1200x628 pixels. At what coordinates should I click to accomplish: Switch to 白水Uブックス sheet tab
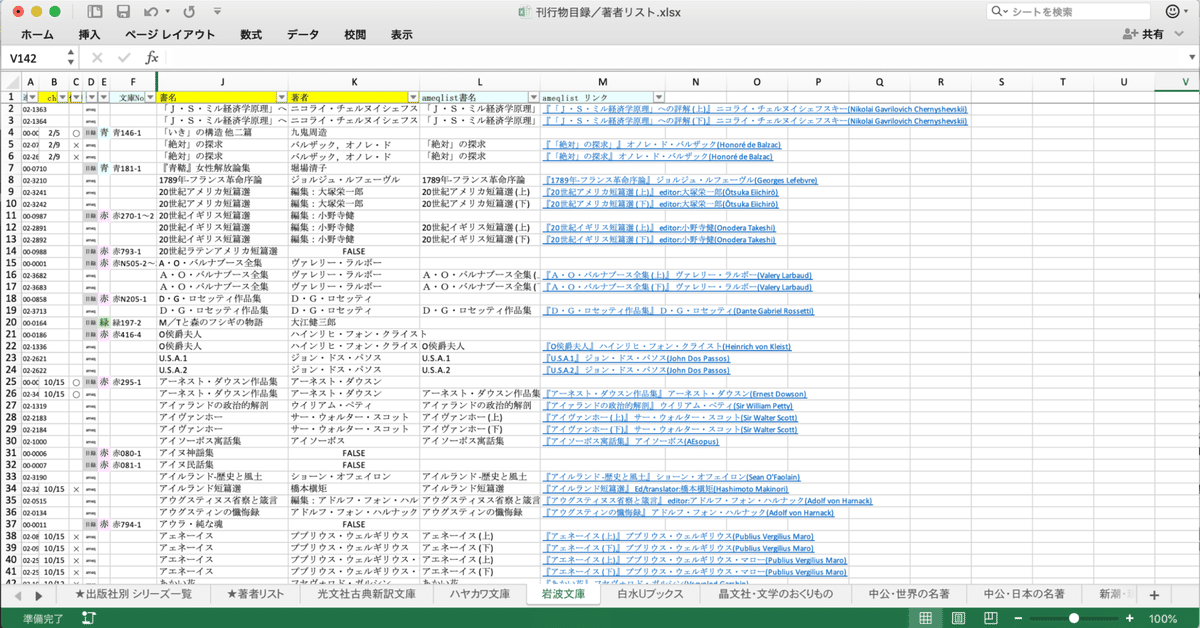click(x=649, y=595)
